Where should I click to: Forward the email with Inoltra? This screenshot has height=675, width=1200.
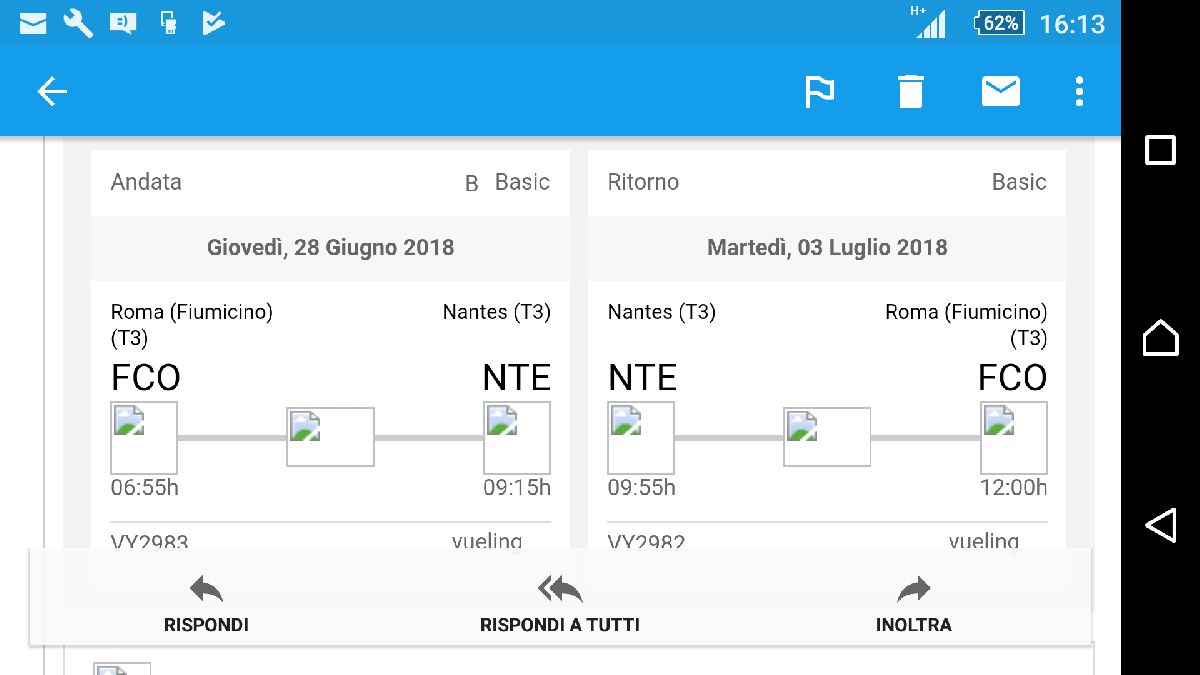(913, 604)
